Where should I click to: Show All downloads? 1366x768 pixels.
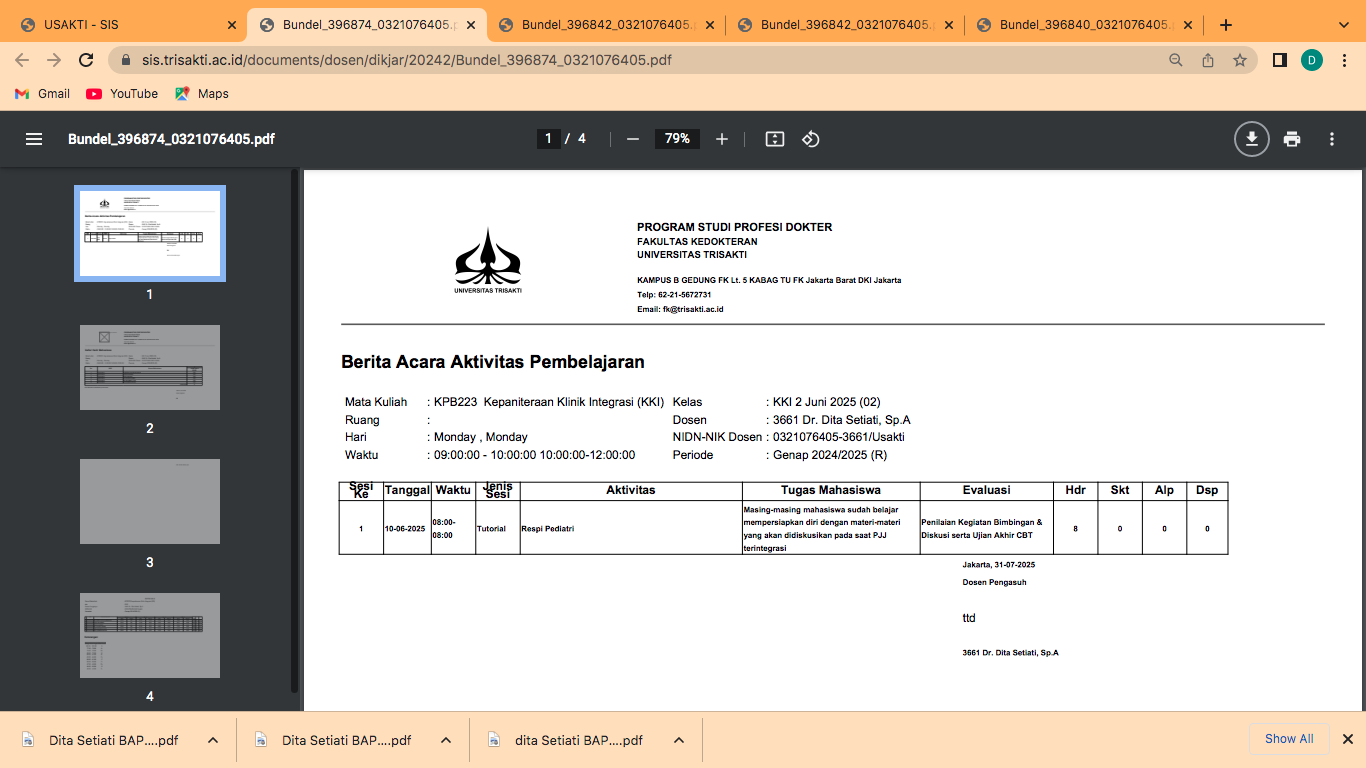pos(1289,739)
